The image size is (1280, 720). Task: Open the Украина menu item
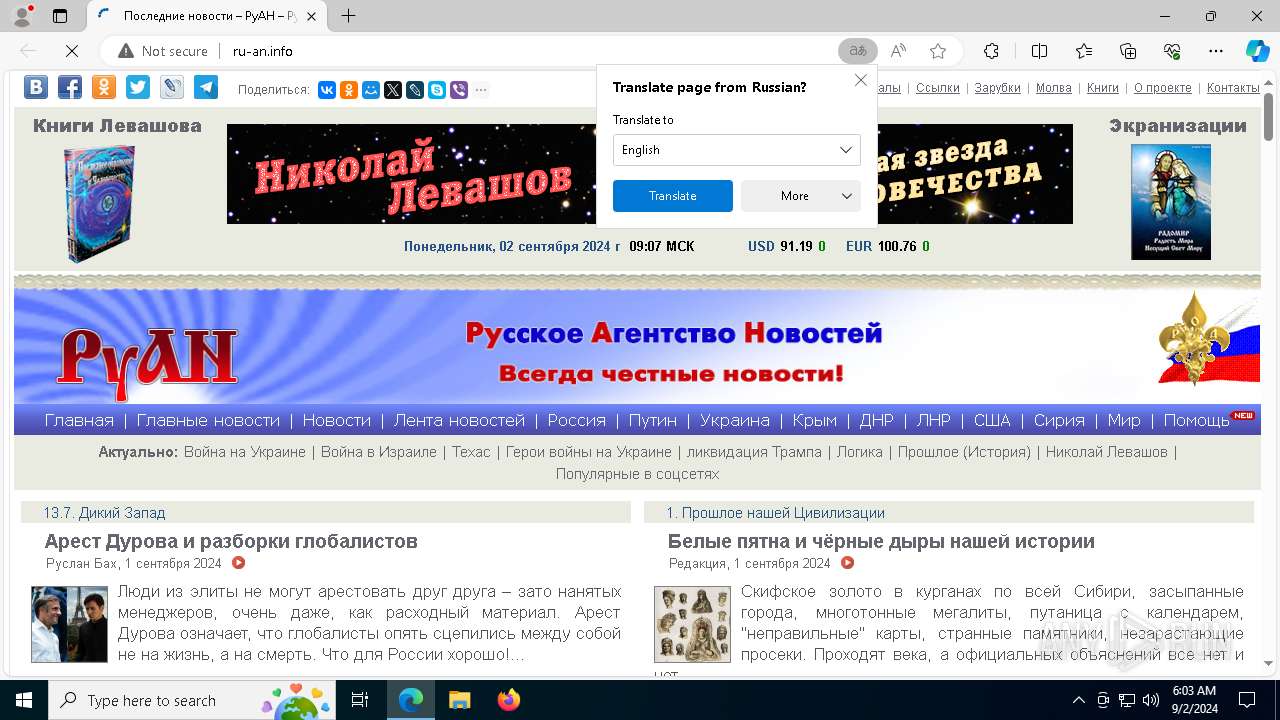735,420
